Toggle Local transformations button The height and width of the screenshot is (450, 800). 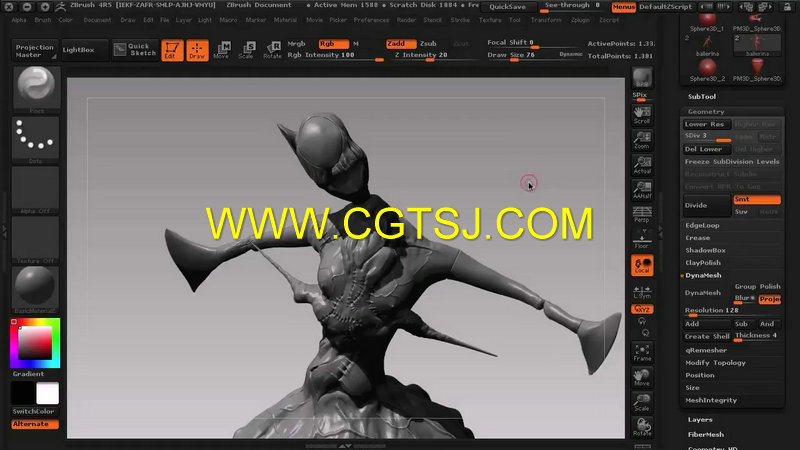point(642,265)
